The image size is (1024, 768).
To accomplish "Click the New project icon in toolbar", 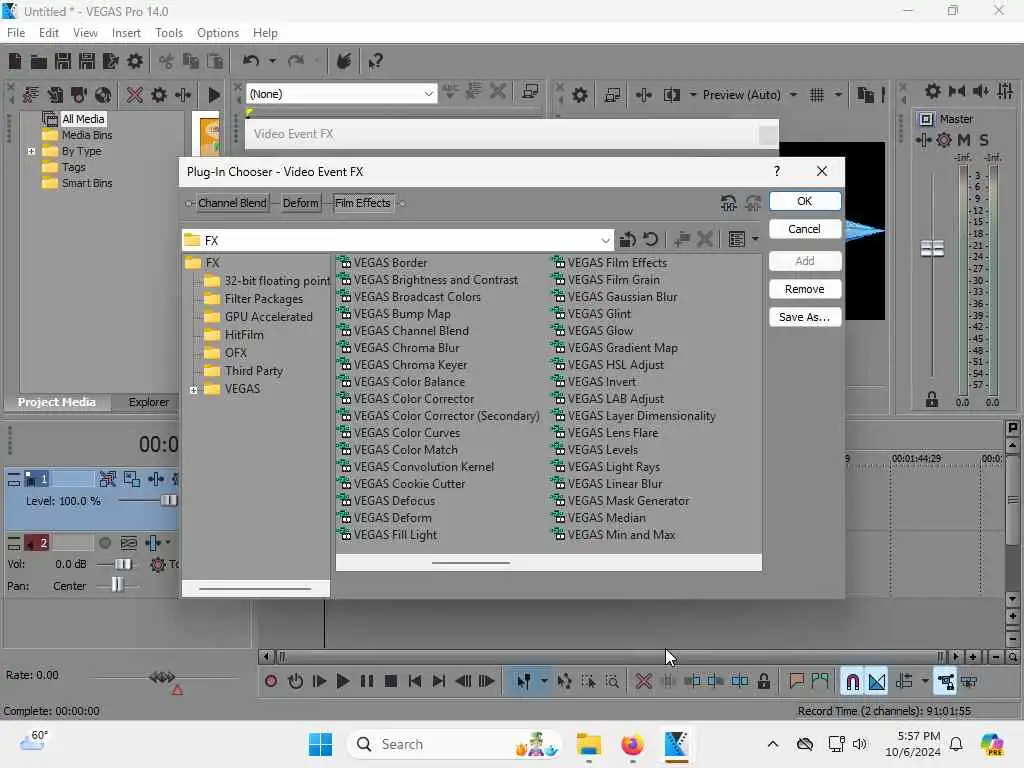I will click(x=15, y=61).
